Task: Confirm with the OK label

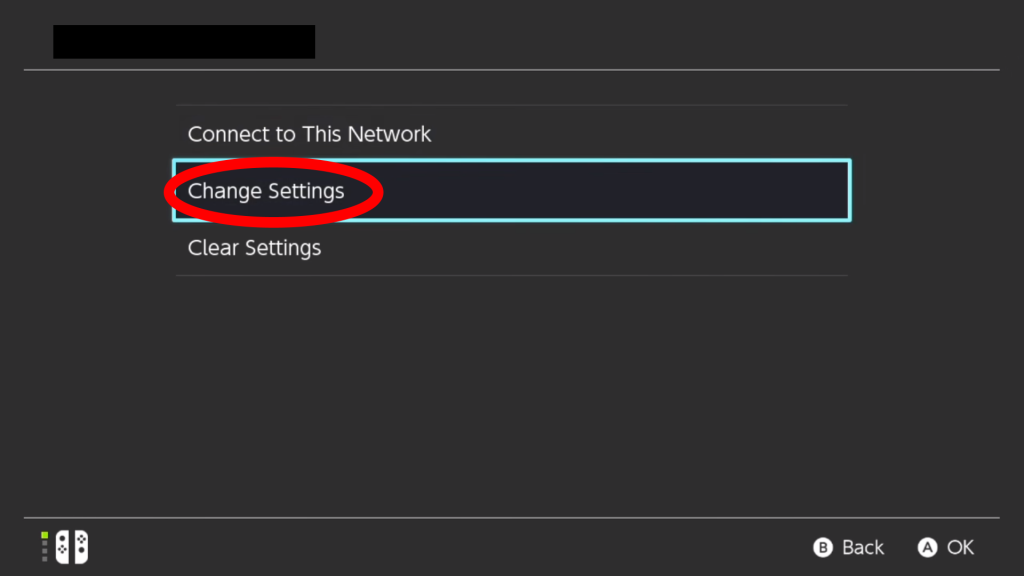Action: pyautogui.click(x=960, y=547)
